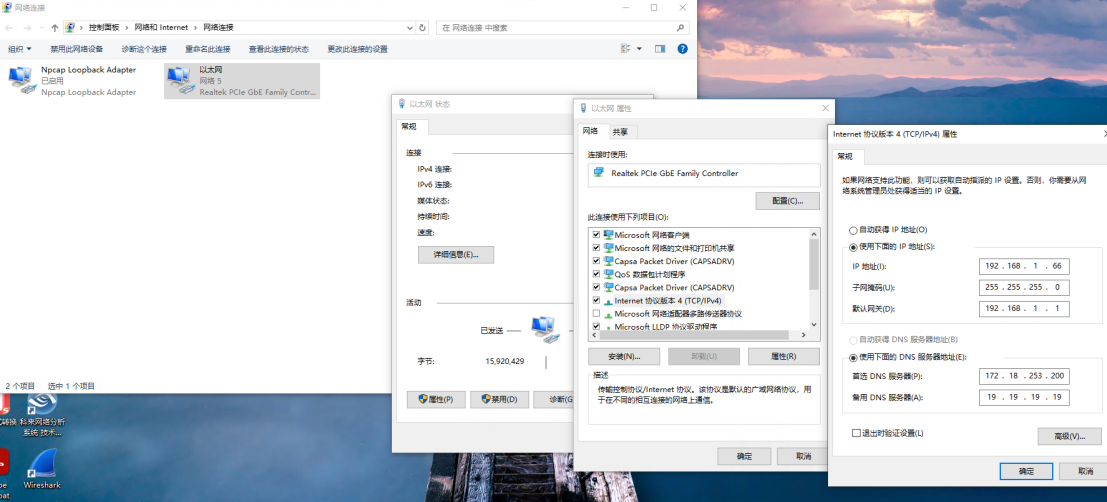Open view options dropdown arrow
This screenshot has height=502, width=1107.
(640, 49)
